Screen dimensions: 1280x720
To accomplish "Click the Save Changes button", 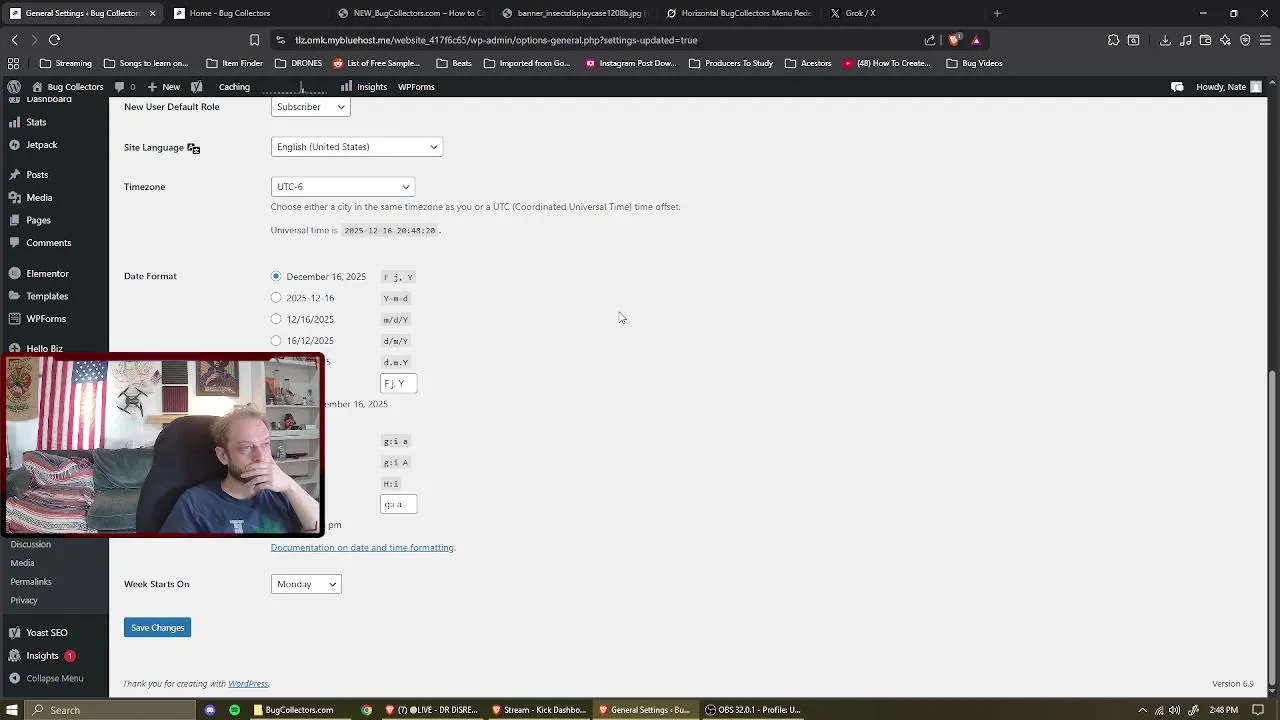I will [157, 627].
